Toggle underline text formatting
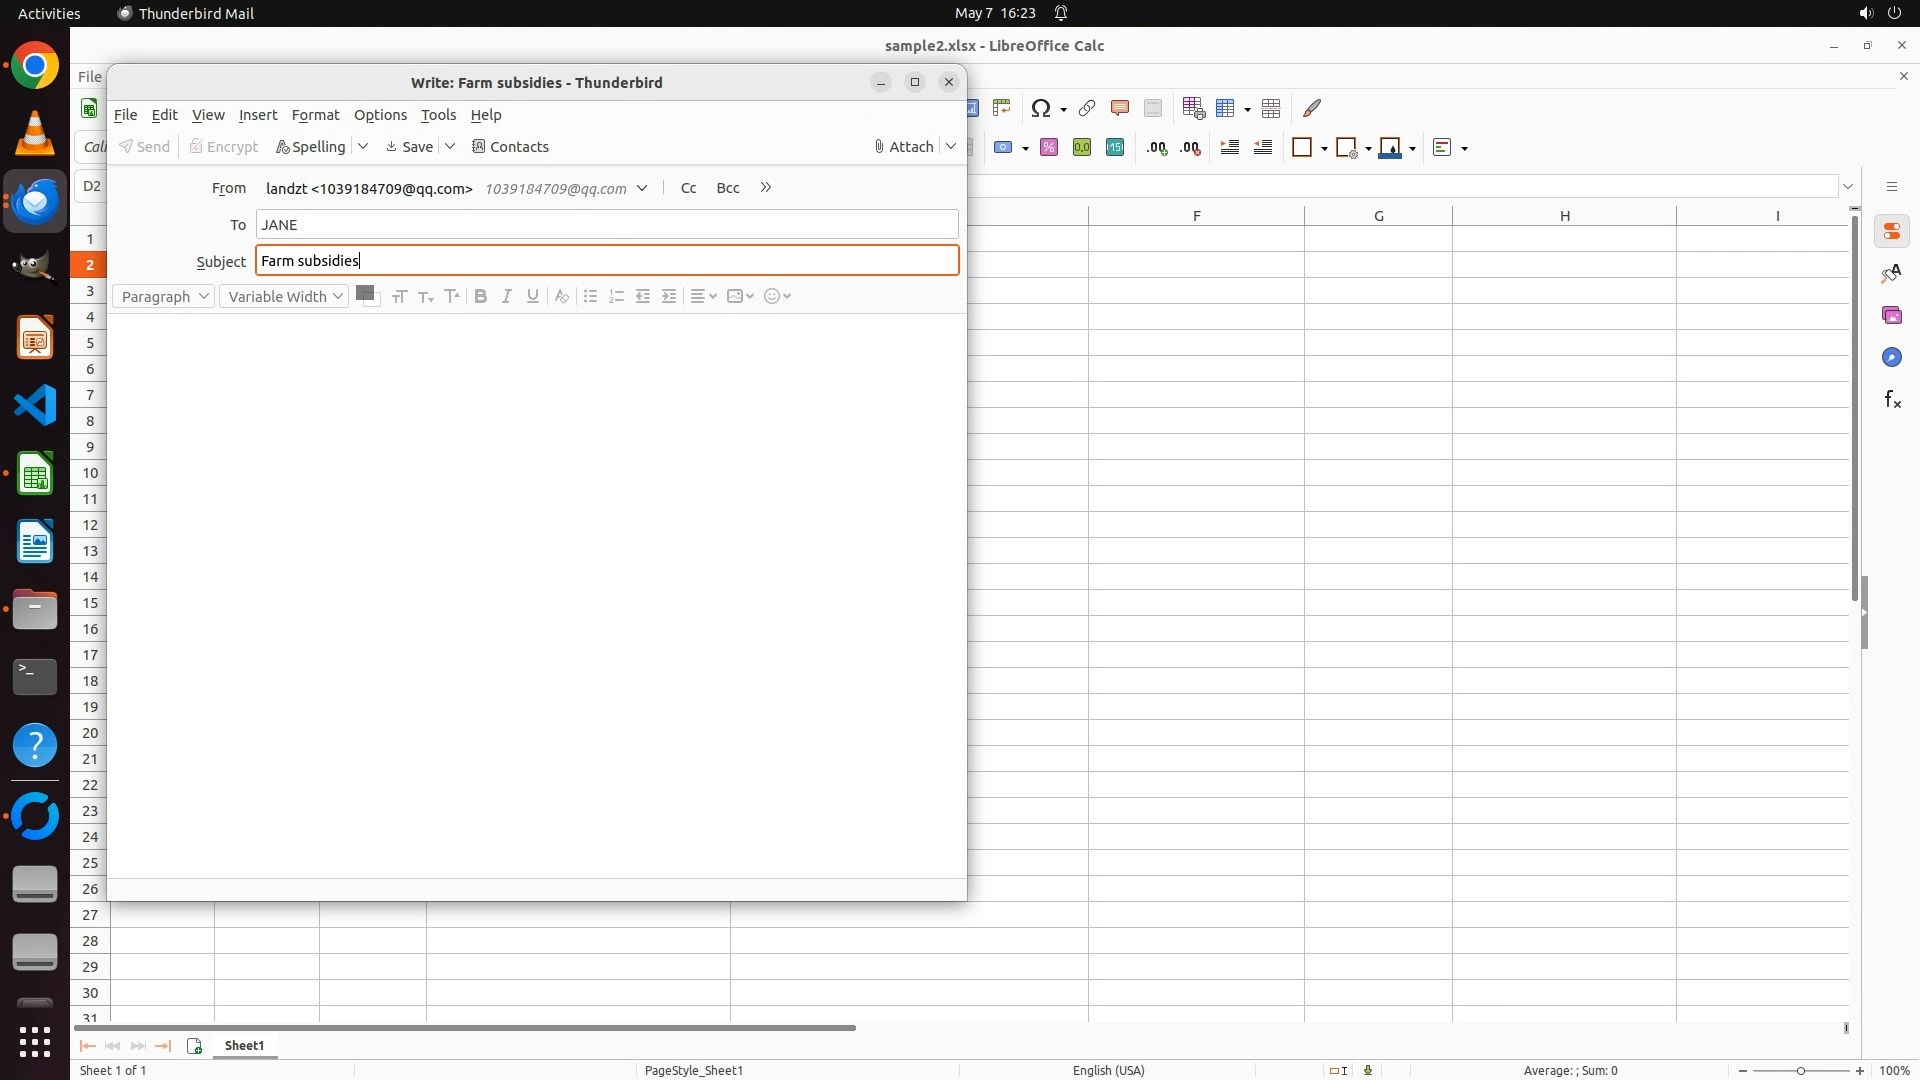Viewport: 1920px width, 1080px height. pos(533,296)
